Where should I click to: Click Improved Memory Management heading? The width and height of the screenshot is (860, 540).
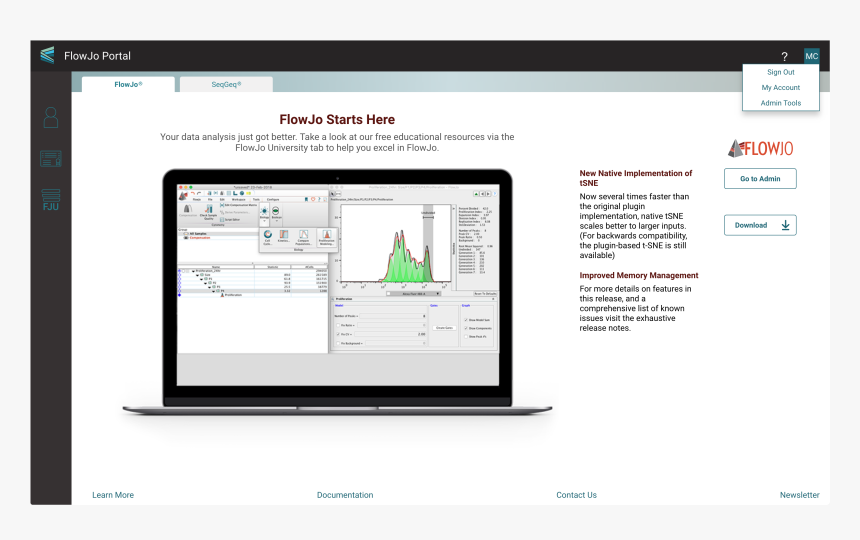[x=639, y=275]
